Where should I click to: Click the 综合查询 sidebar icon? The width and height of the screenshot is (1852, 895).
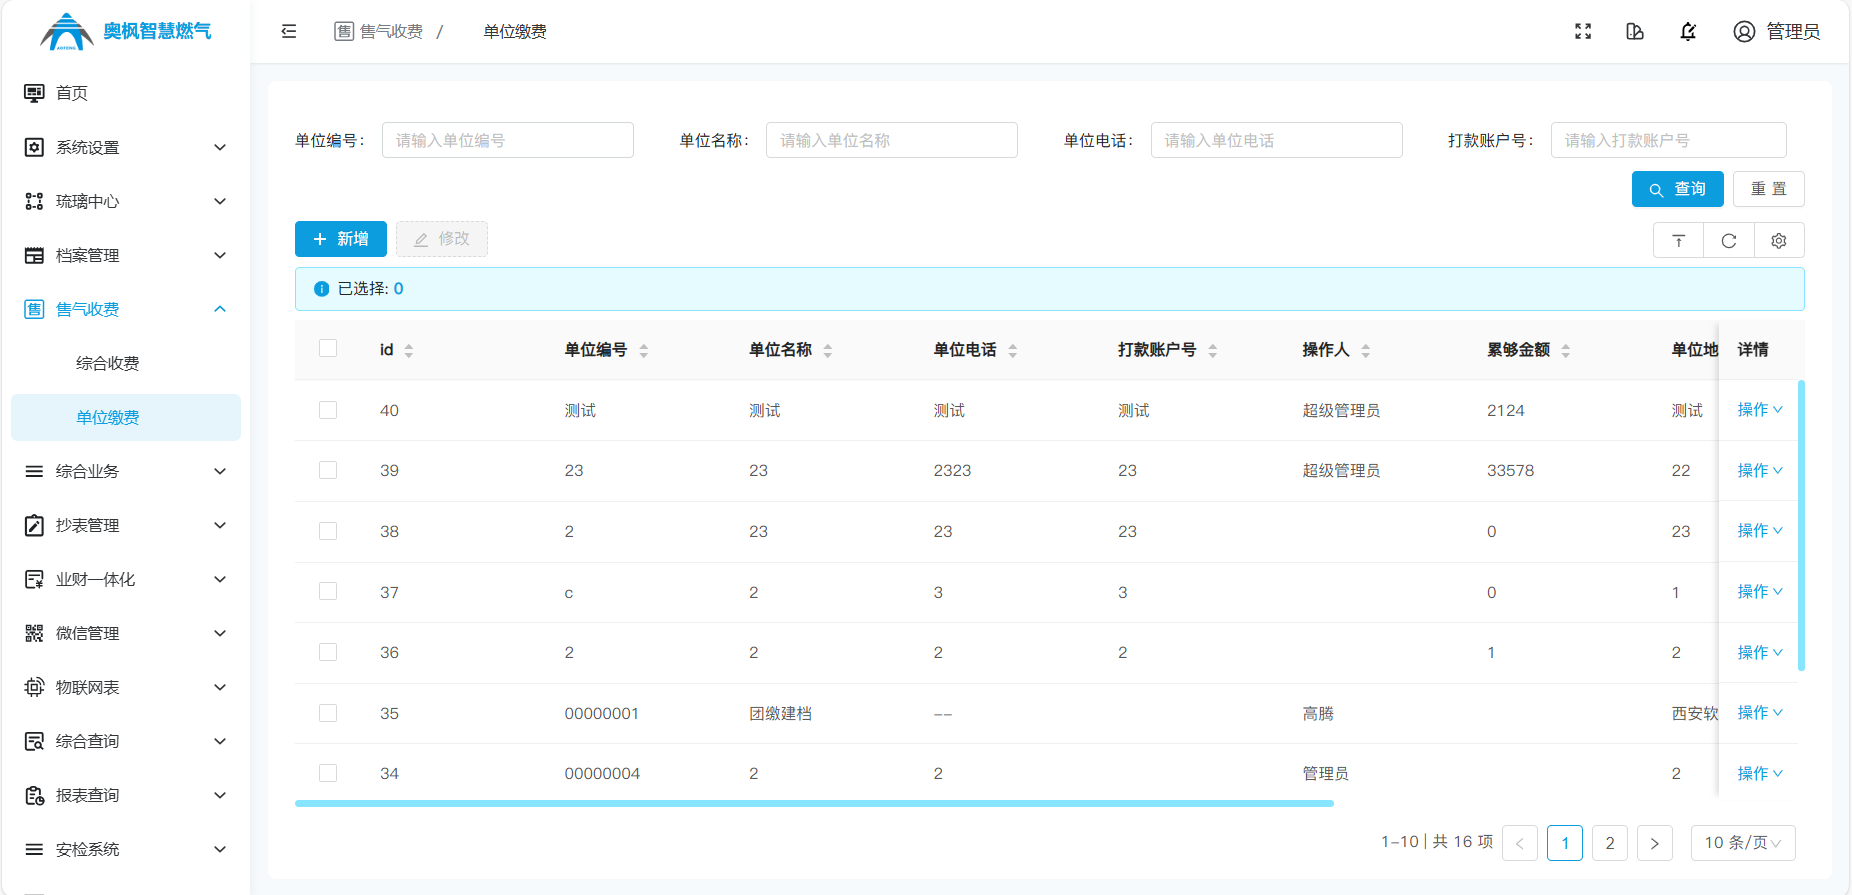pos(34,741)
